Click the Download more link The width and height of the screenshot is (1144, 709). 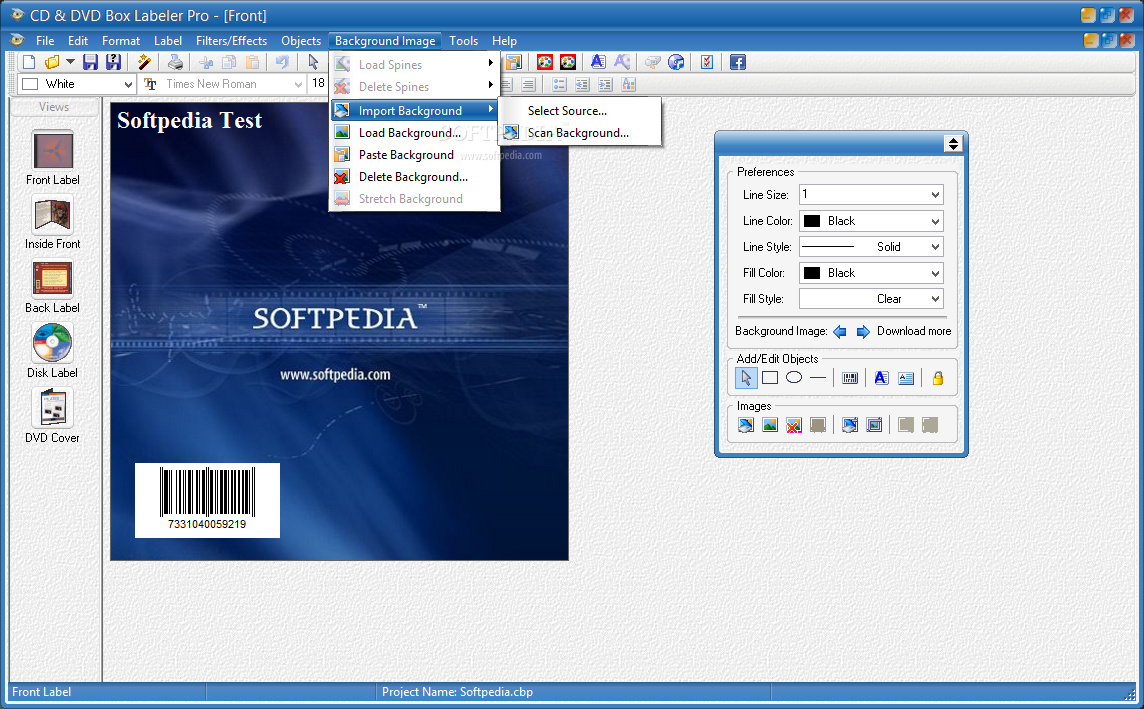click(913, 331)
